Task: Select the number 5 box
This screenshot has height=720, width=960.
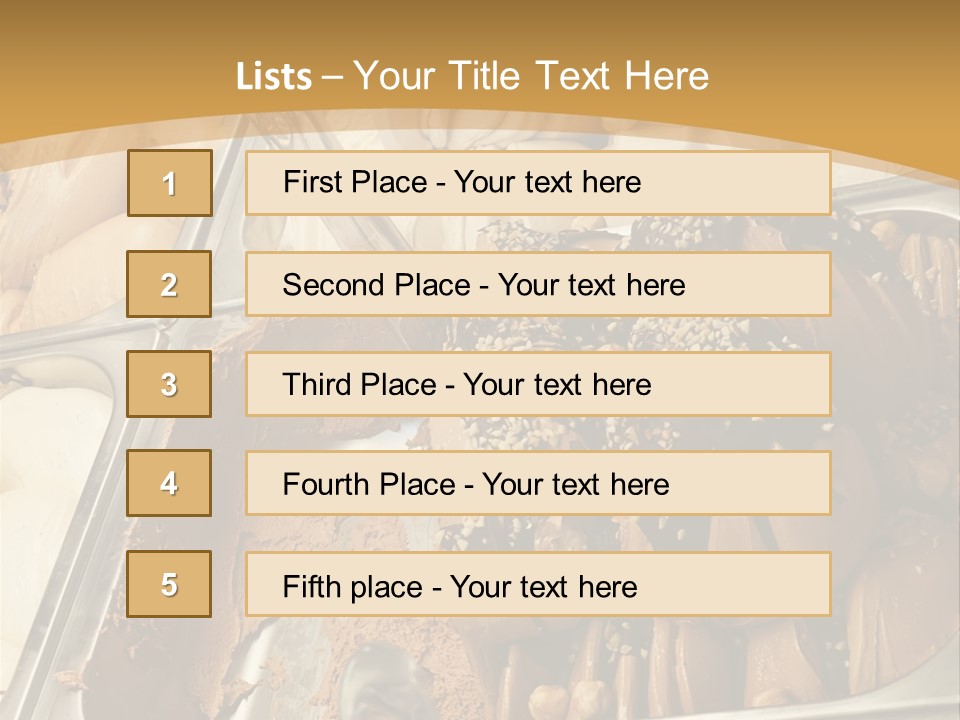Action: click(x=169, y=584)
